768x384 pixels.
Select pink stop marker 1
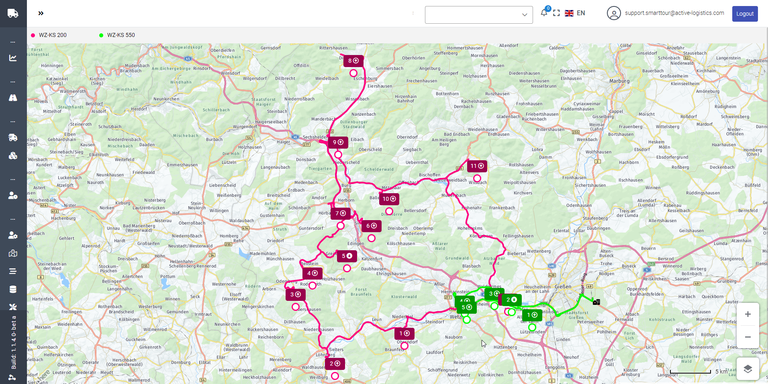point(405,334)
